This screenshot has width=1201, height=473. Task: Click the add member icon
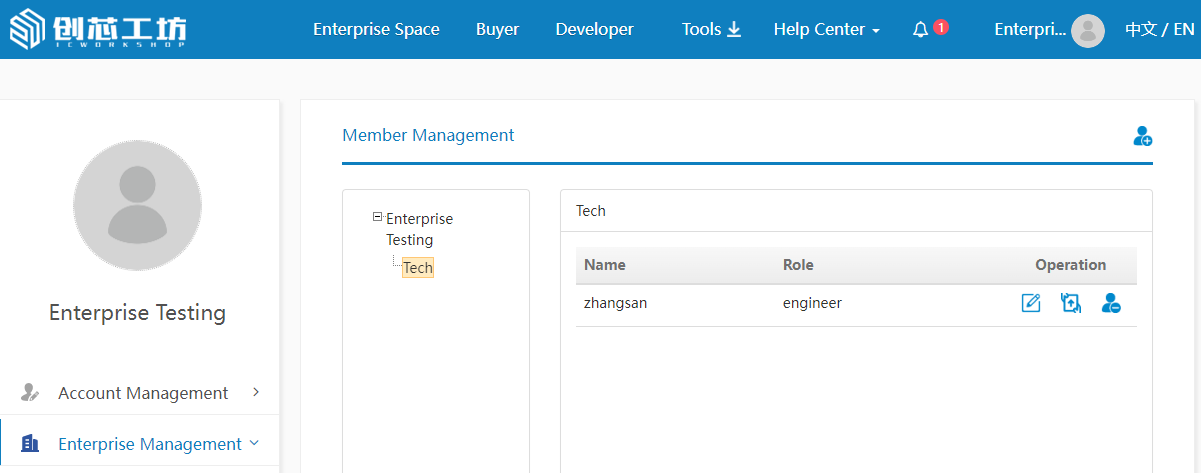(x=1142, y=136)
